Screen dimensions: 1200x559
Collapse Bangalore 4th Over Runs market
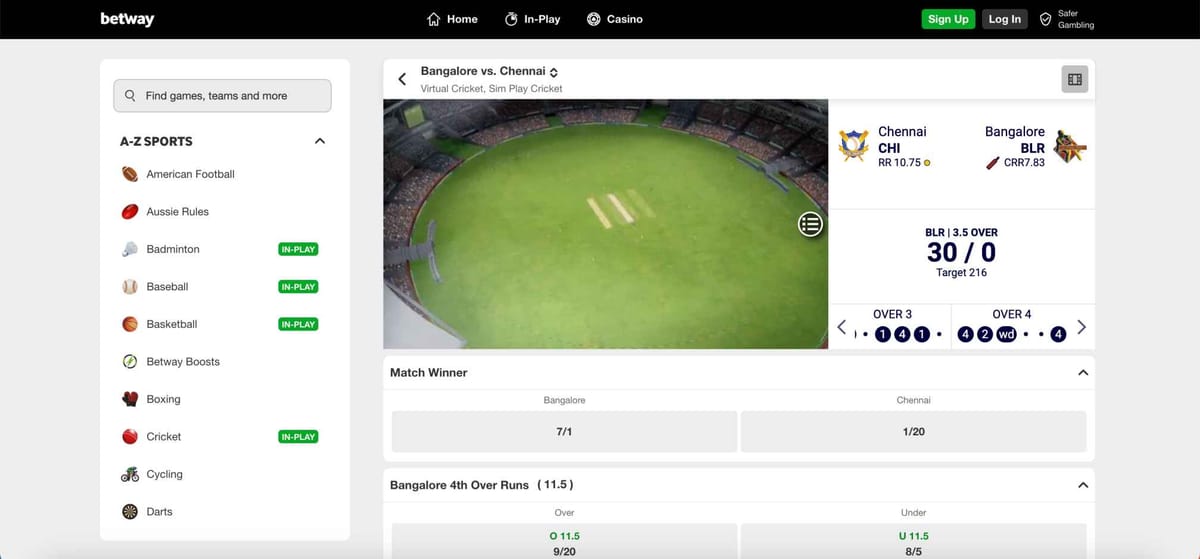coord(1082,485)
